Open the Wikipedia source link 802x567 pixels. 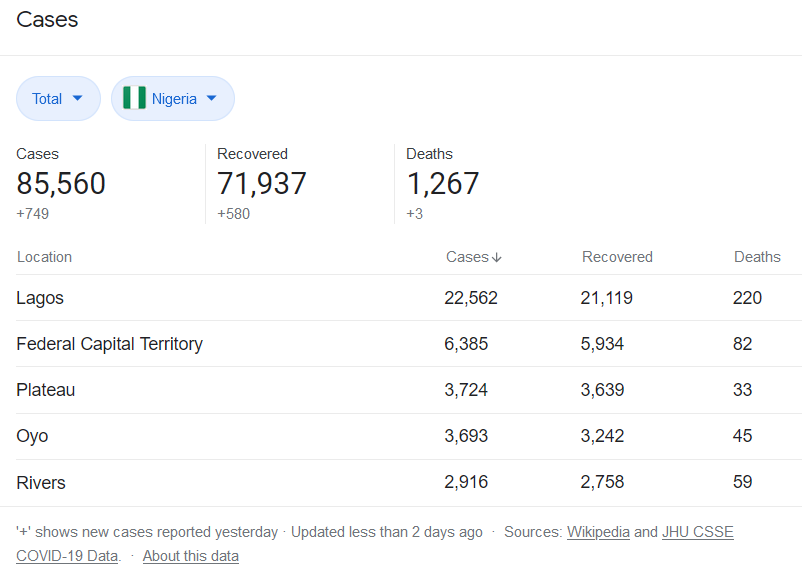click(598, 532)
